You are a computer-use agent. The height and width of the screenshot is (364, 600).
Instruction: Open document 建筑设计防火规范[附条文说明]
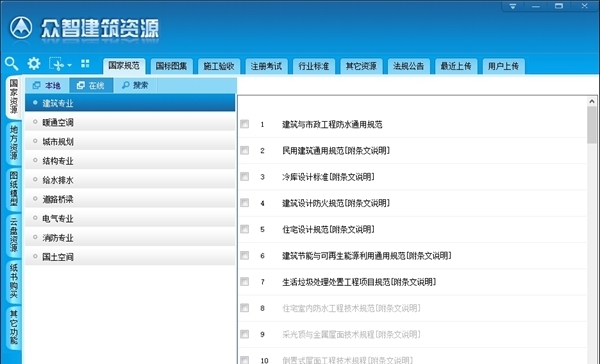(x=336, y=203)
